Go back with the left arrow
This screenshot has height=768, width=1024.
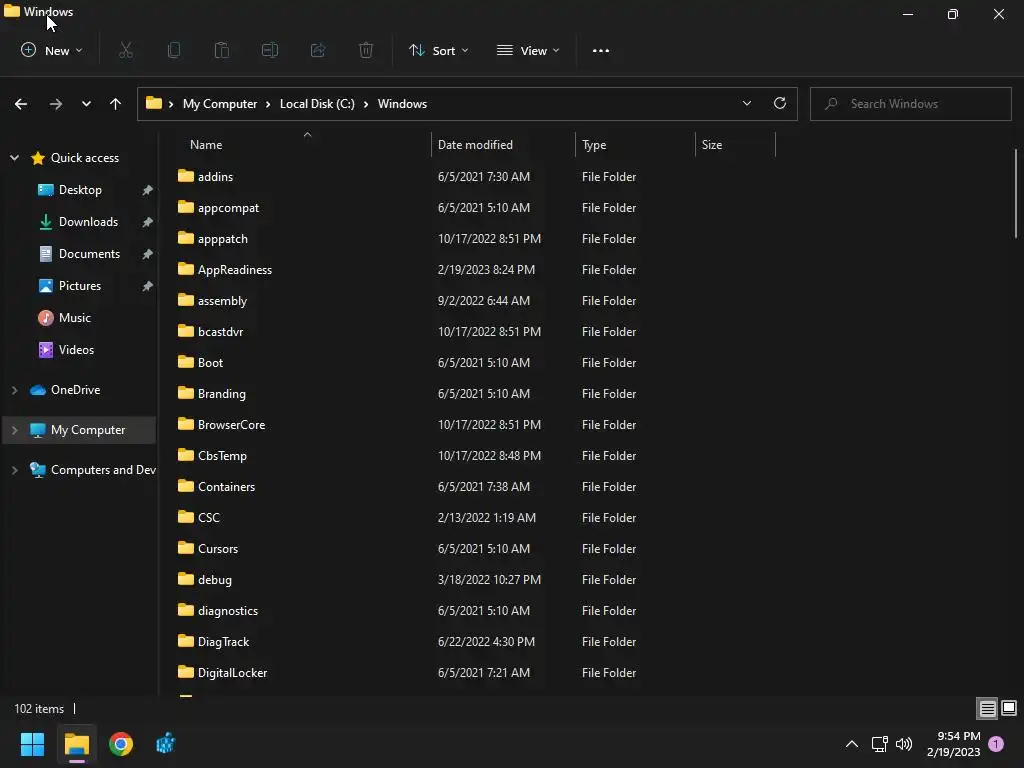(x=21, y=104)
